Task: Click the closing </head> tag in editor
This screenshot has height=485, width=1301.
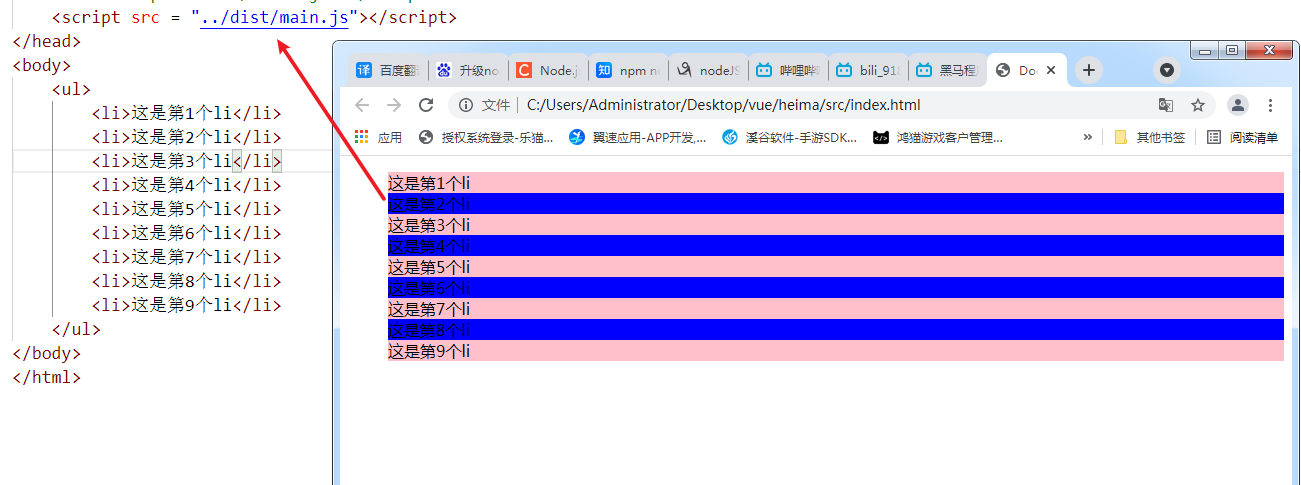Action: click(x=46, y=41)
